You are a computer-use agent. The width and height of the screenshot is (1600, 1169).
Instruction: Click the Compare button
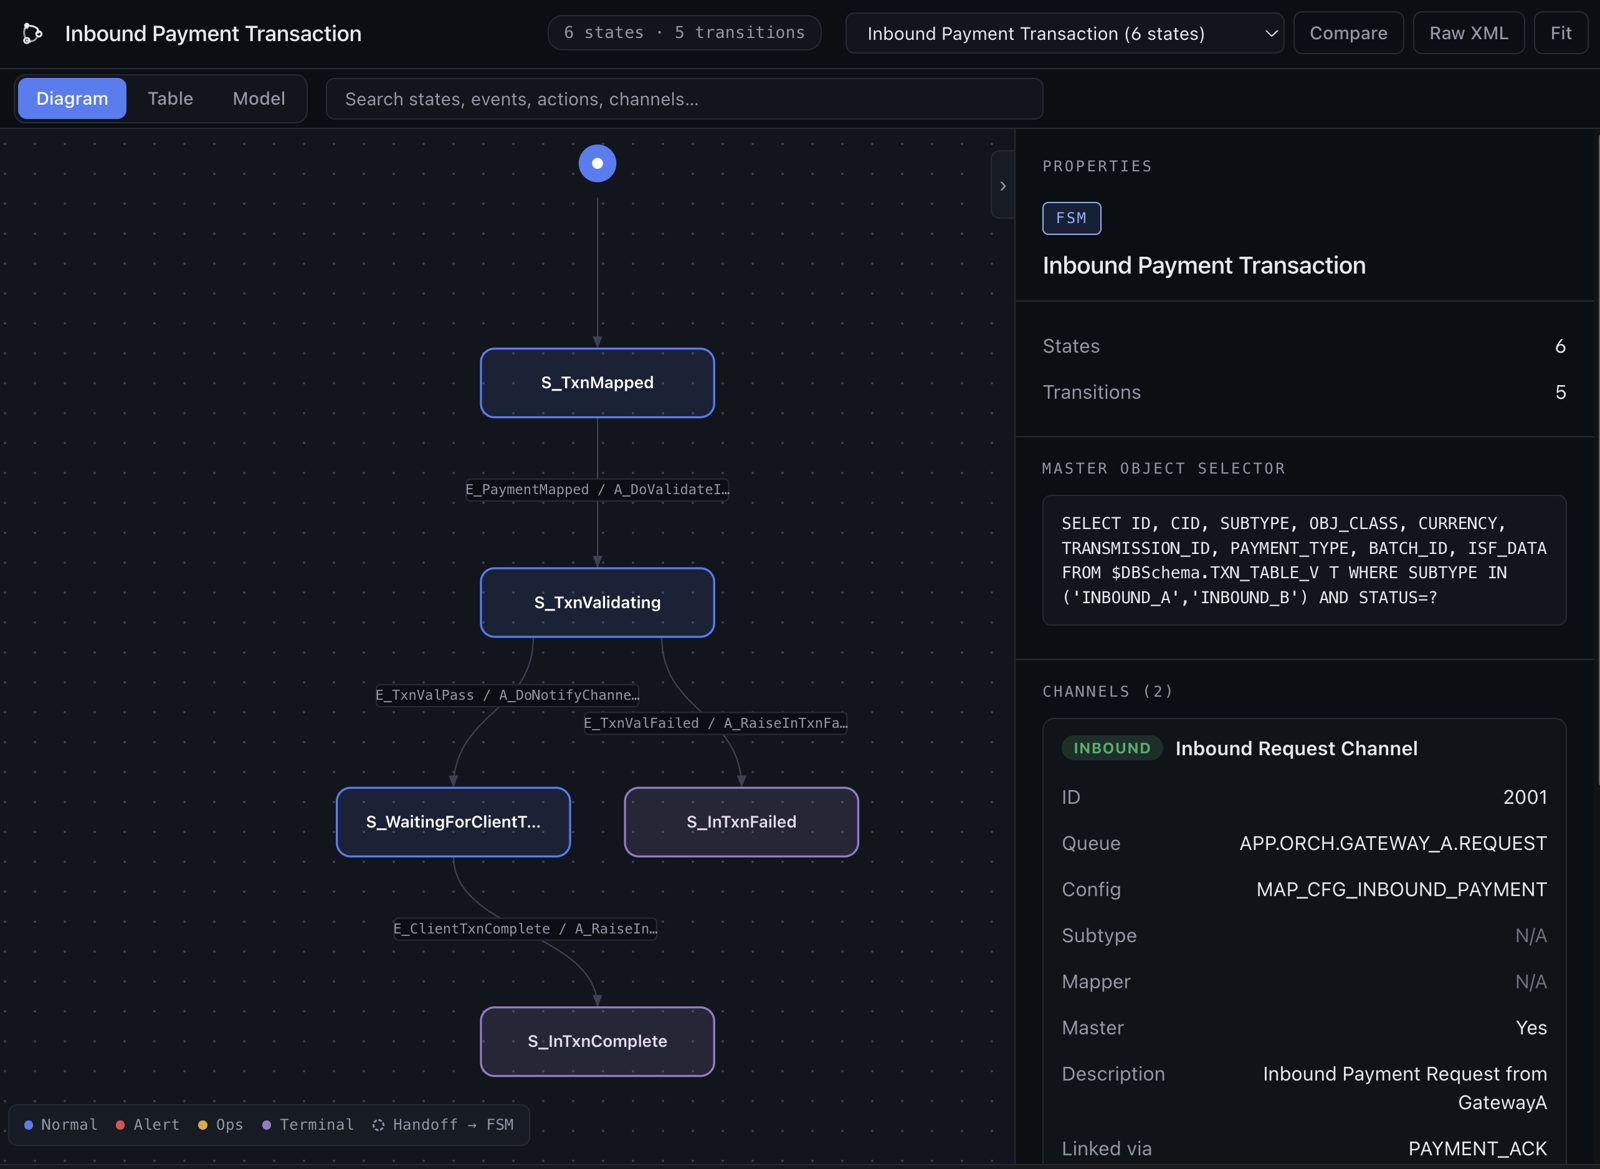(x=1348, y=33)
